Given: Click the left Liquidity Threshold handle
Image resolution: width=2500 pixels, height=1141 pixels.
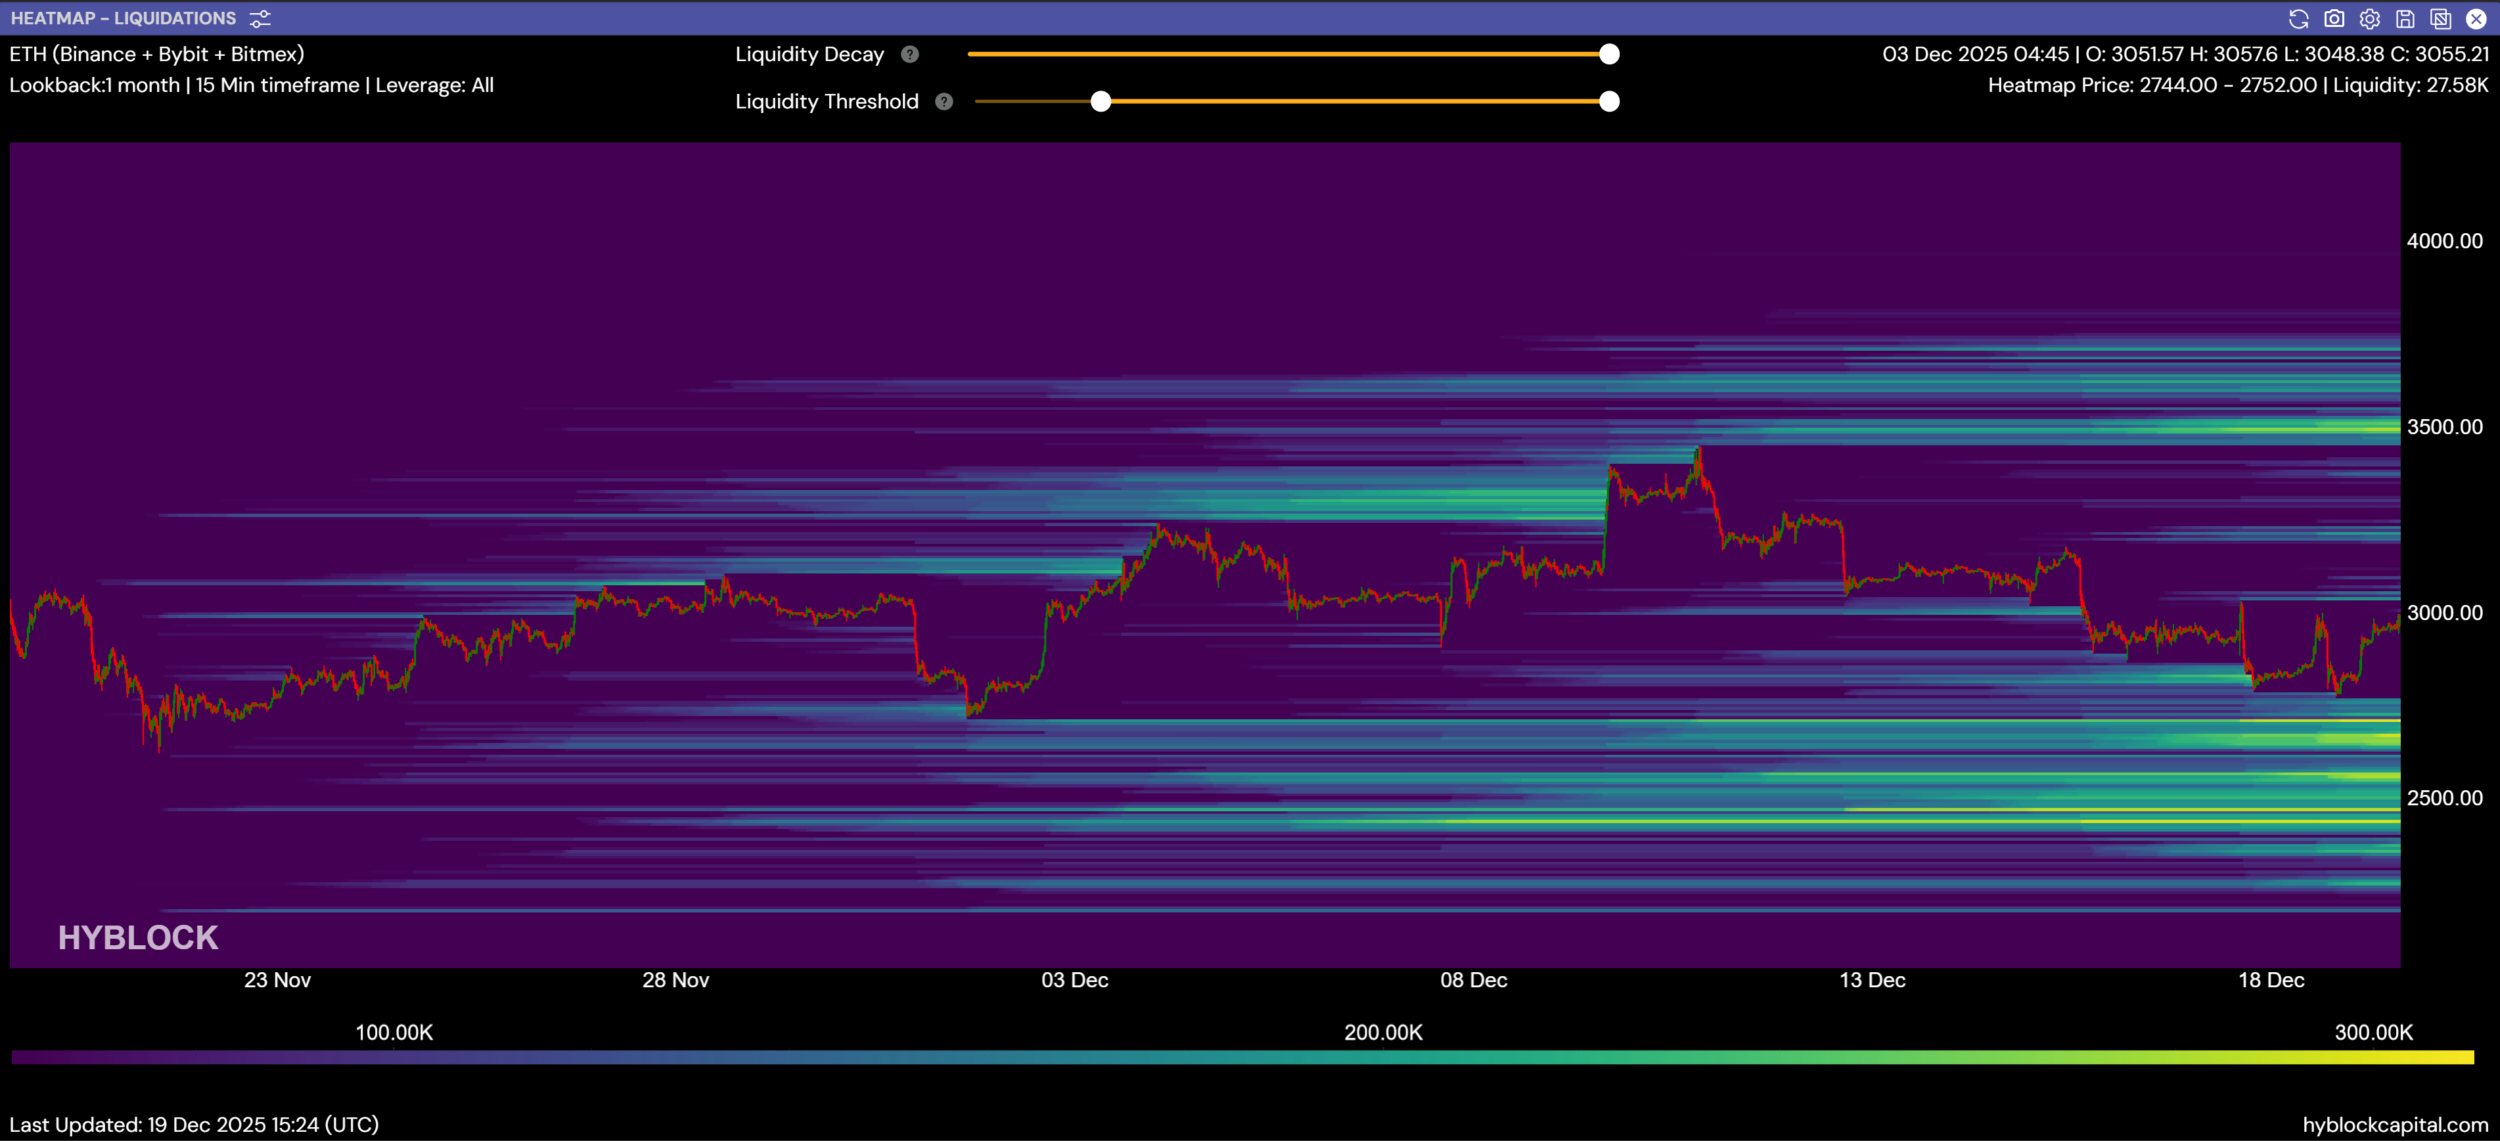Looking at the screenshot, I should 1100,102.
